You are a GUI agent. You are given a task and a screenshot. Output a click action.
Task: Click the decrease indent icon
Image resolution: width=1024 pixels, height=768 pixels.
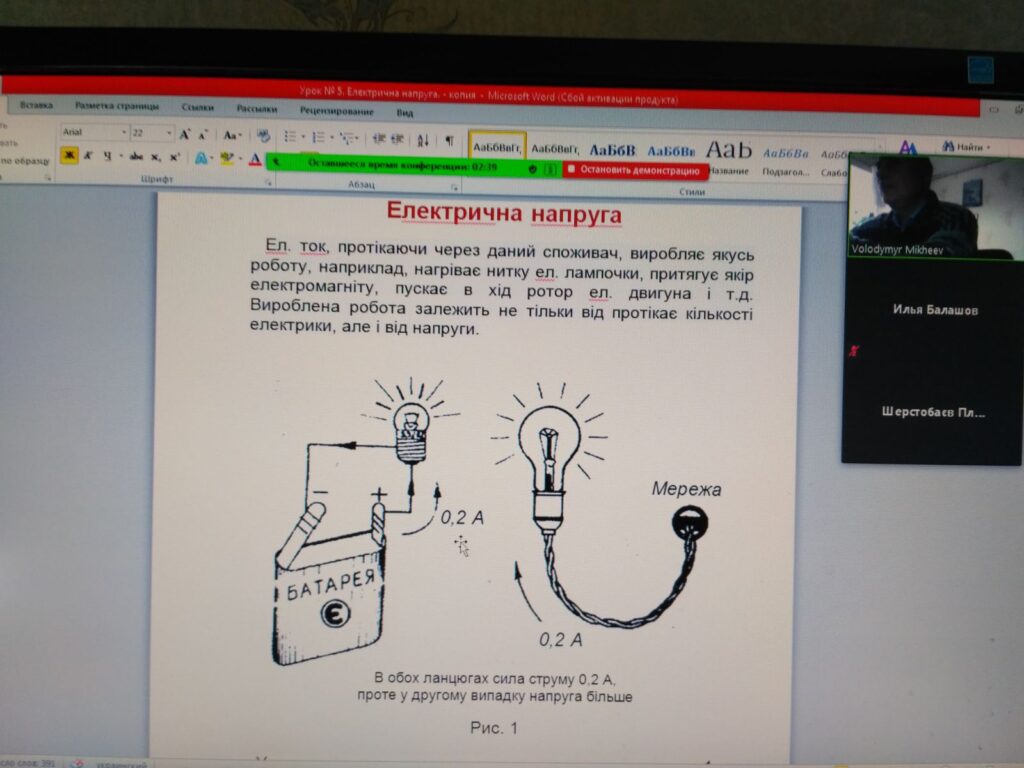pos(378,138)
